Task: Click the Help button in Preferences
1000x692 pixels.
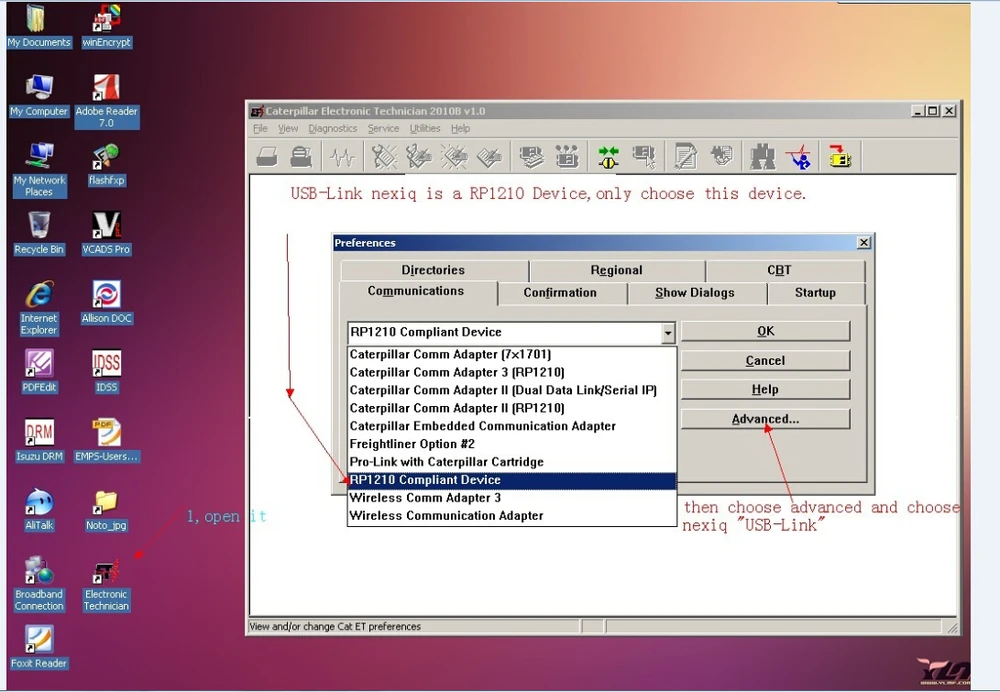Action: click(765, 389)
